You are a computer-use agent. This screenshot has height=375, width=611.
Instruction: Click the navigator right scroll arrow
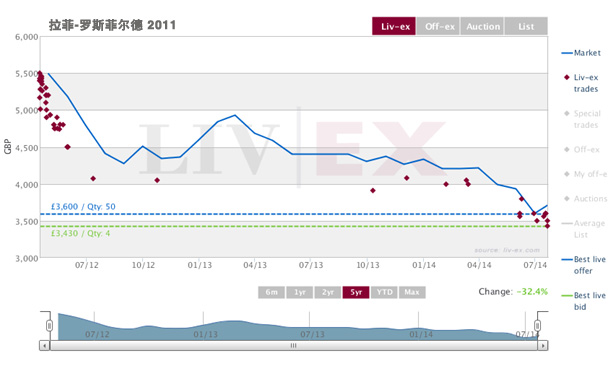[543, 345]
